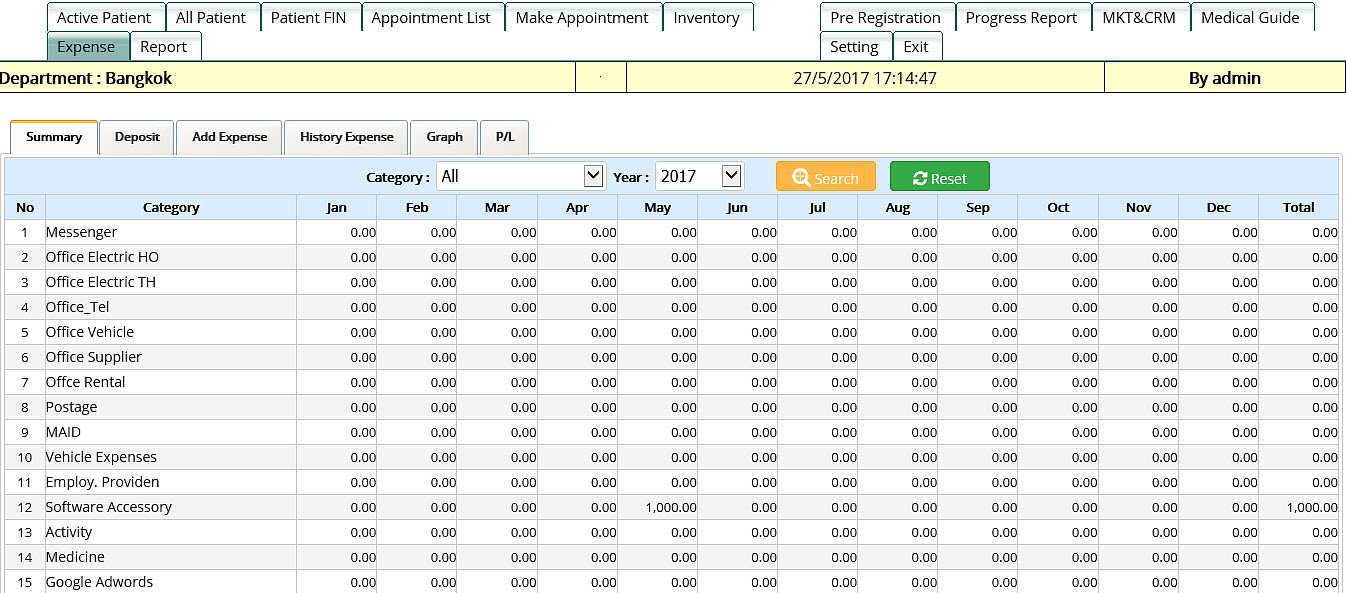Screen dimensions: 1346x593
Task: Click the Exit menu item
Action: point(916,46)
